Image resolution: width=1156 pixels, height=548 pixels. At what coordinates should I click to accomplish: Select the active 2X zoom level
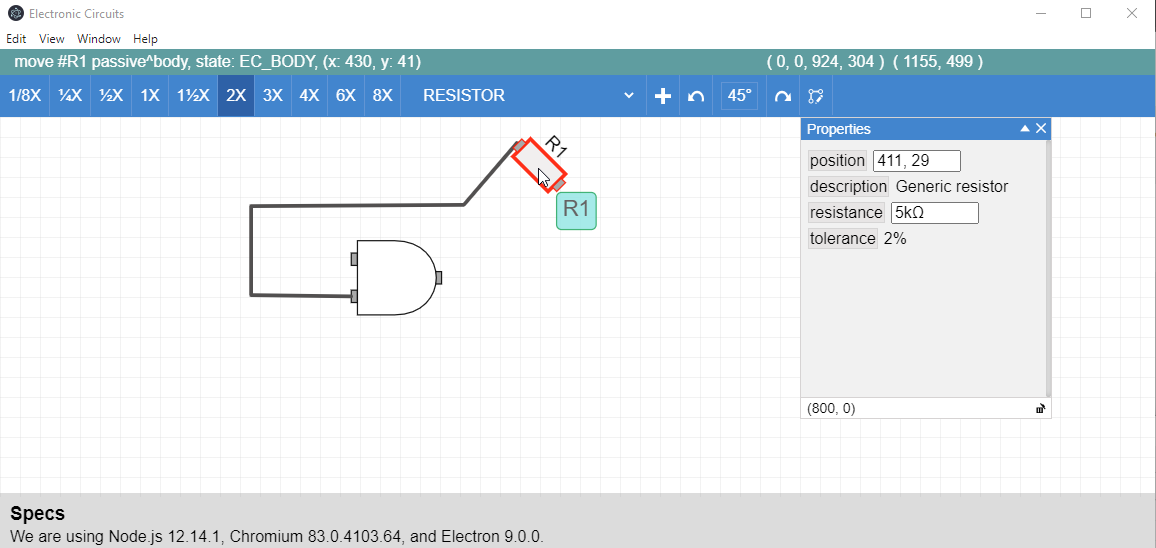click(236, 96)
